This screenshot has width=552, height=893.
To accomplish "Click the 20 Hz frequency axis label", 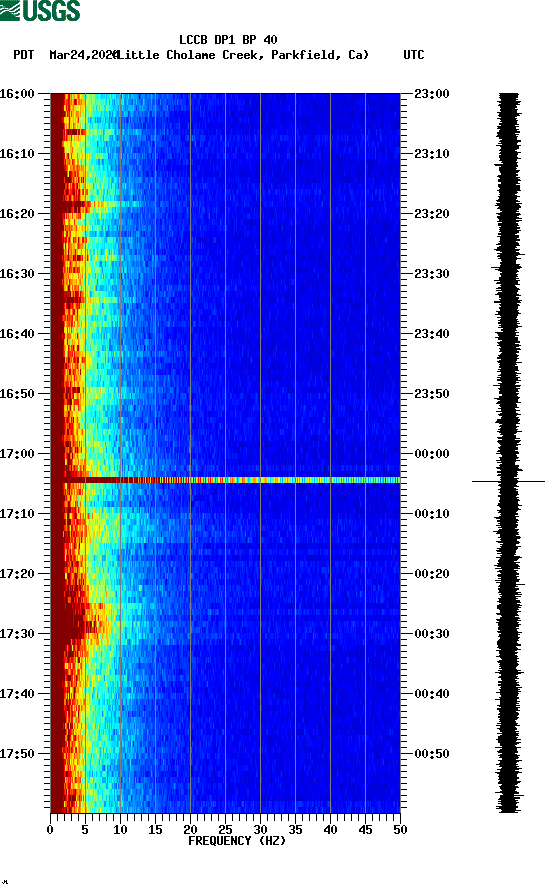I will (x=190, y=830).
